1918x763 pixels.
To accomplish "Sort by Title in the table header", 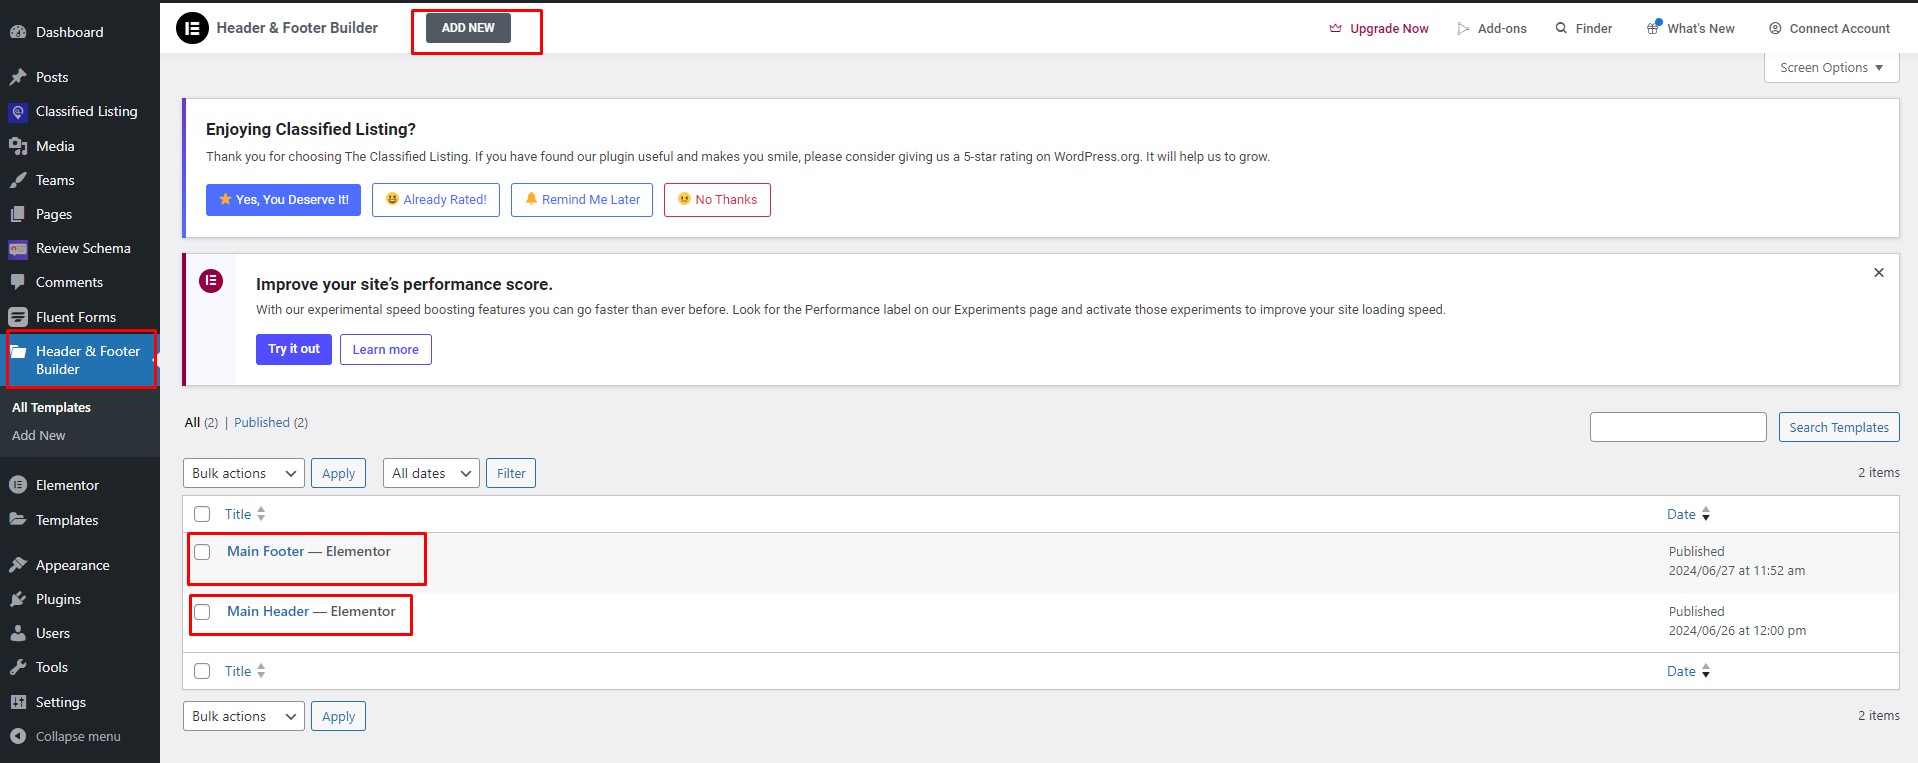I will 245,514.
